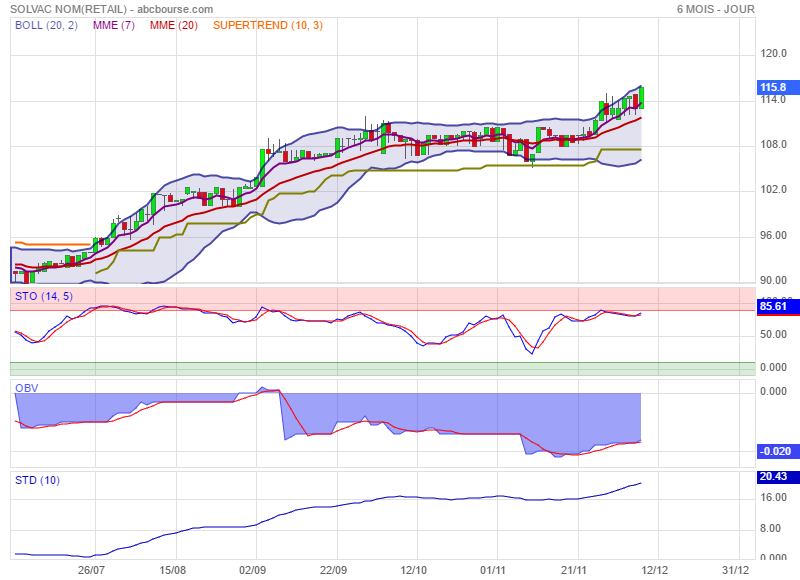Click the 02/09 date axis label

tap(252, 570)
